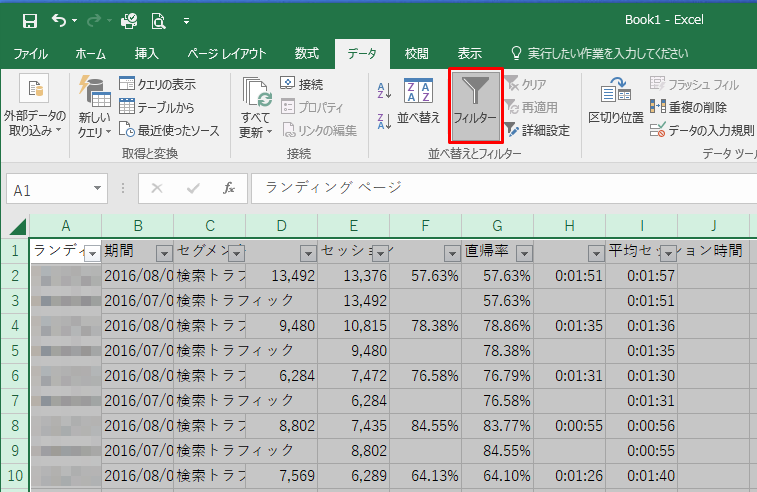Click the 再適用 button
The height and width of the screenshot is (492, 757).
tap(532, 107)
